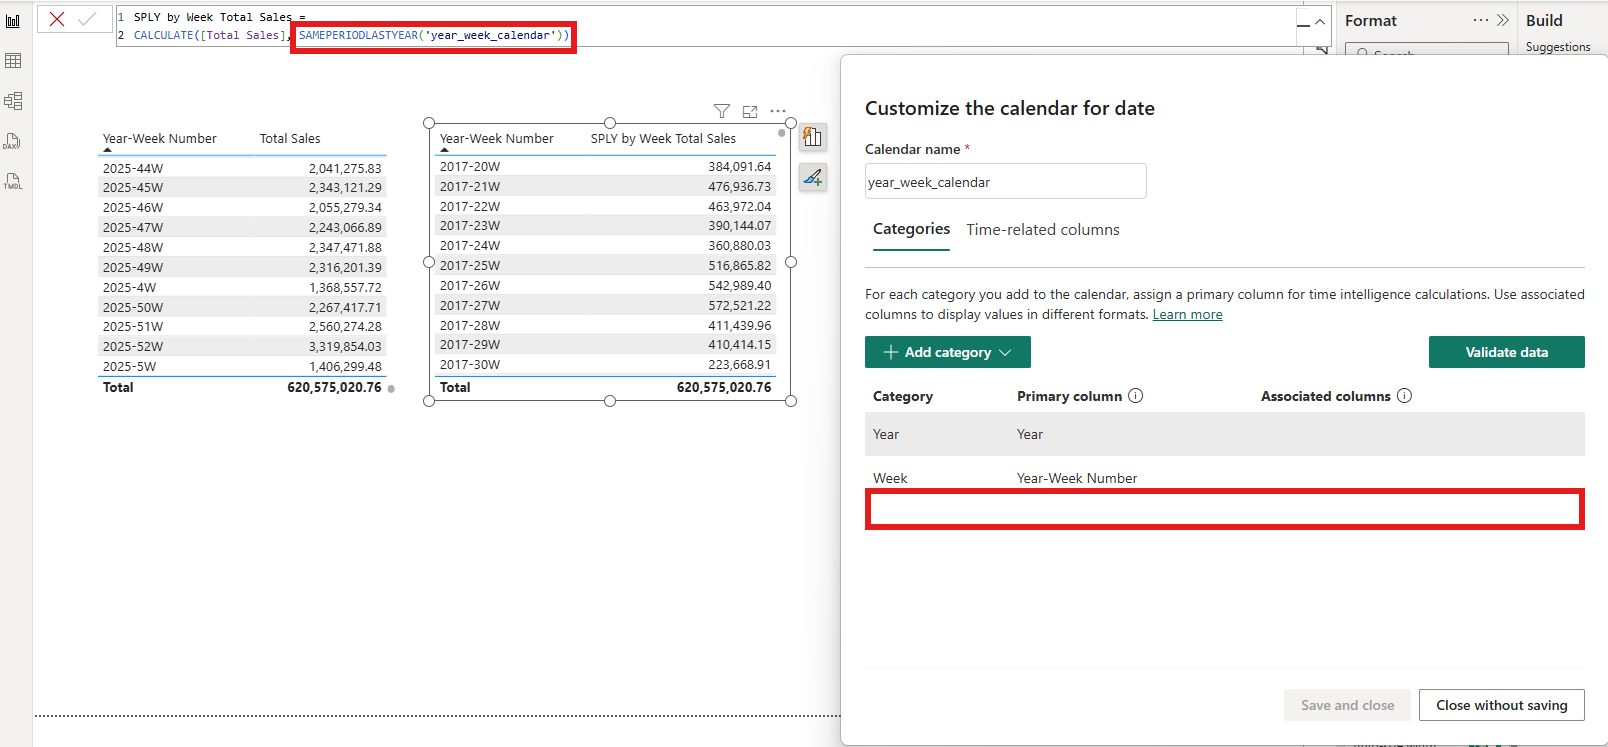
Task: Click the Year-Week Number primary column value
Action: (1077, 478)
